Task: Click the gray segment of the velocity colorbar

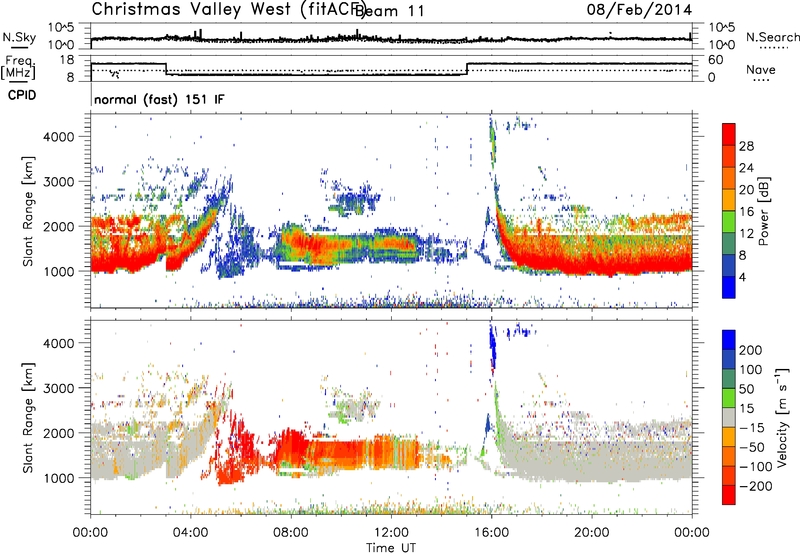Action: pyautogui.click(x=729, y=417)
